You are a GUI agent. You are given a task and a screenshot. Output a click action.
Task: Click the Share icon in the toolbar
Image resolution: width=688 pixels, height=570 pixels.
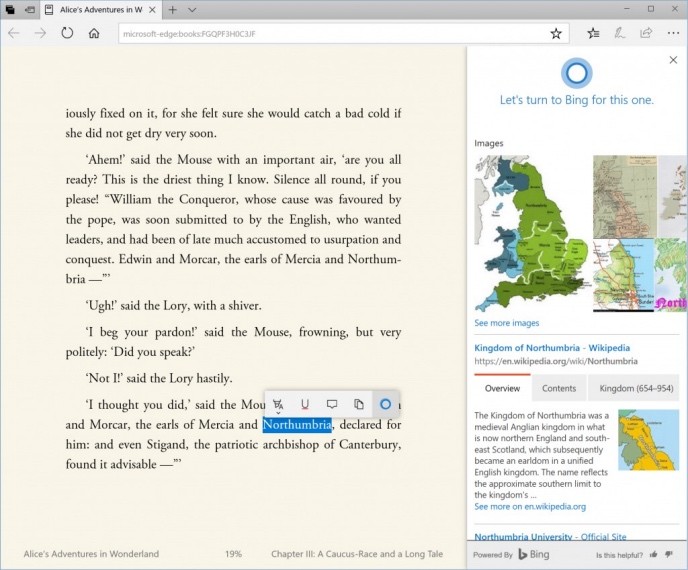pyautogui.click(x=646, y=33)
